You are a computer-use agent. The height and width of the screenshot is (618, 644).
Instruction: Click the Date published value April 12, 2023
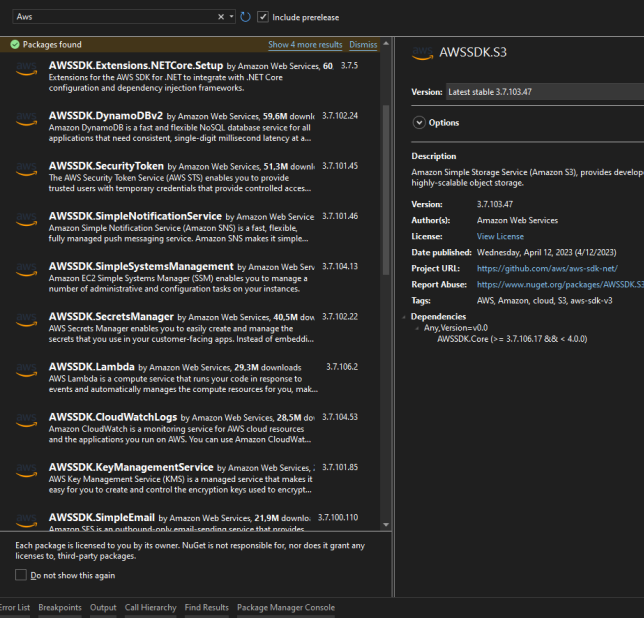click(x=546, y=252)
